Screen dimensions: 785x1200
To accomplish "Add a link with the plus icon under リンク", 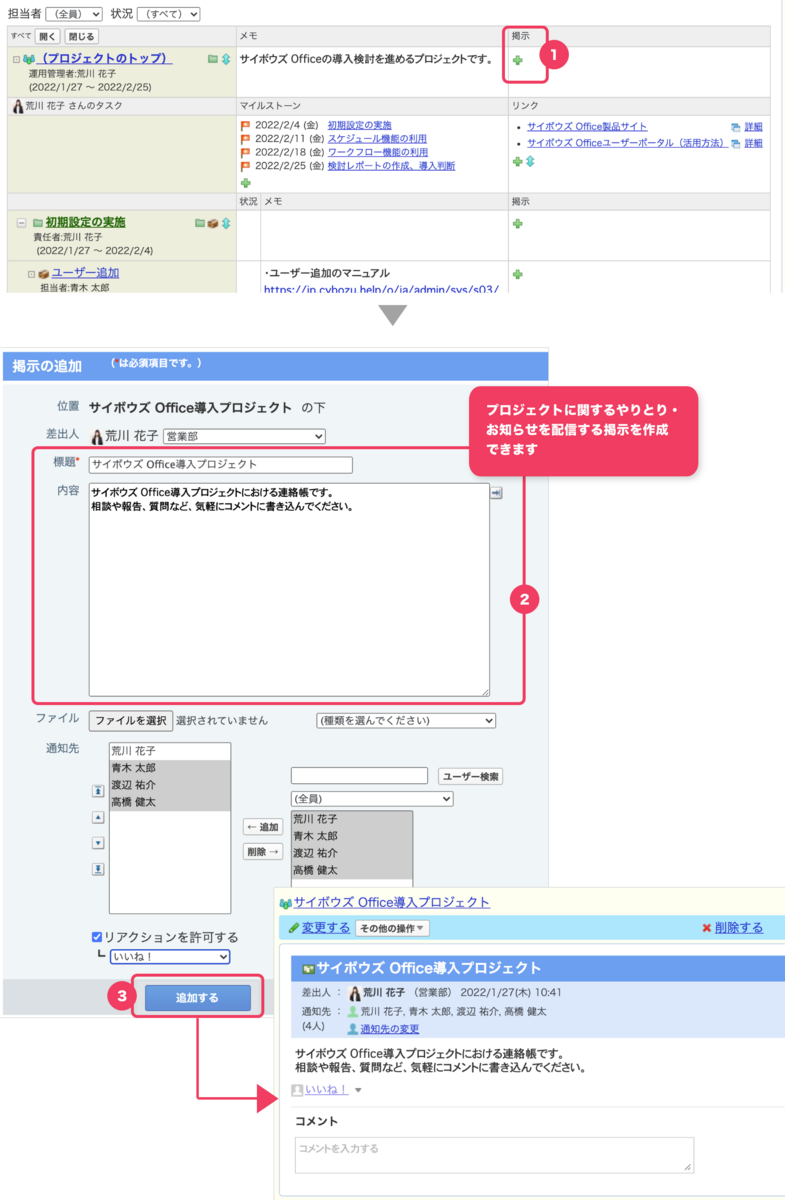I will point(517,160).
